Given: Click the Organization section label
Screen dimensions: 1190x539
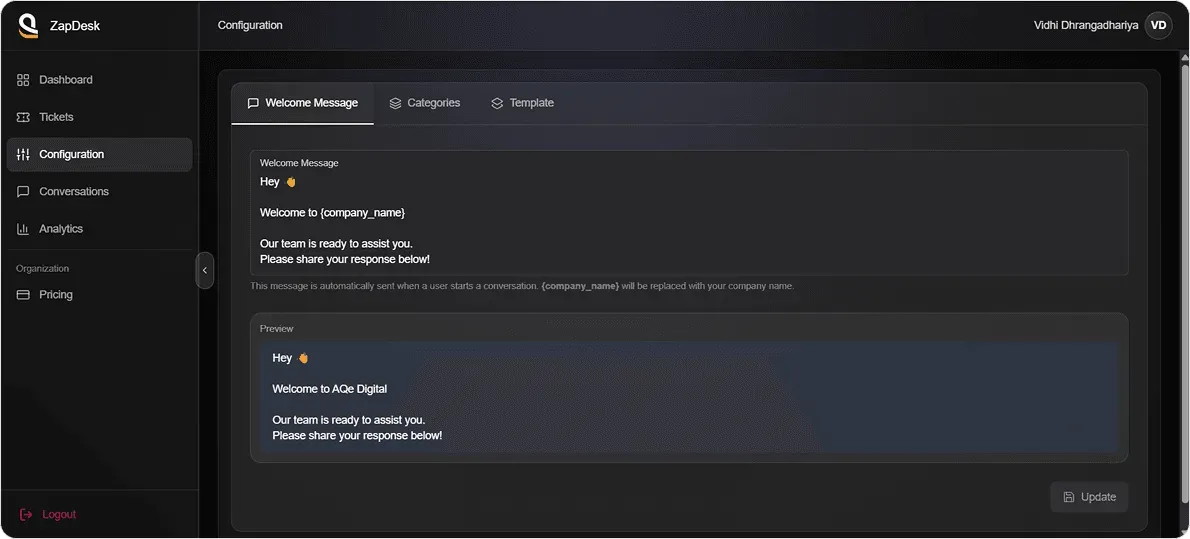Looking at the screenshot, I should [x=42, y=269].
